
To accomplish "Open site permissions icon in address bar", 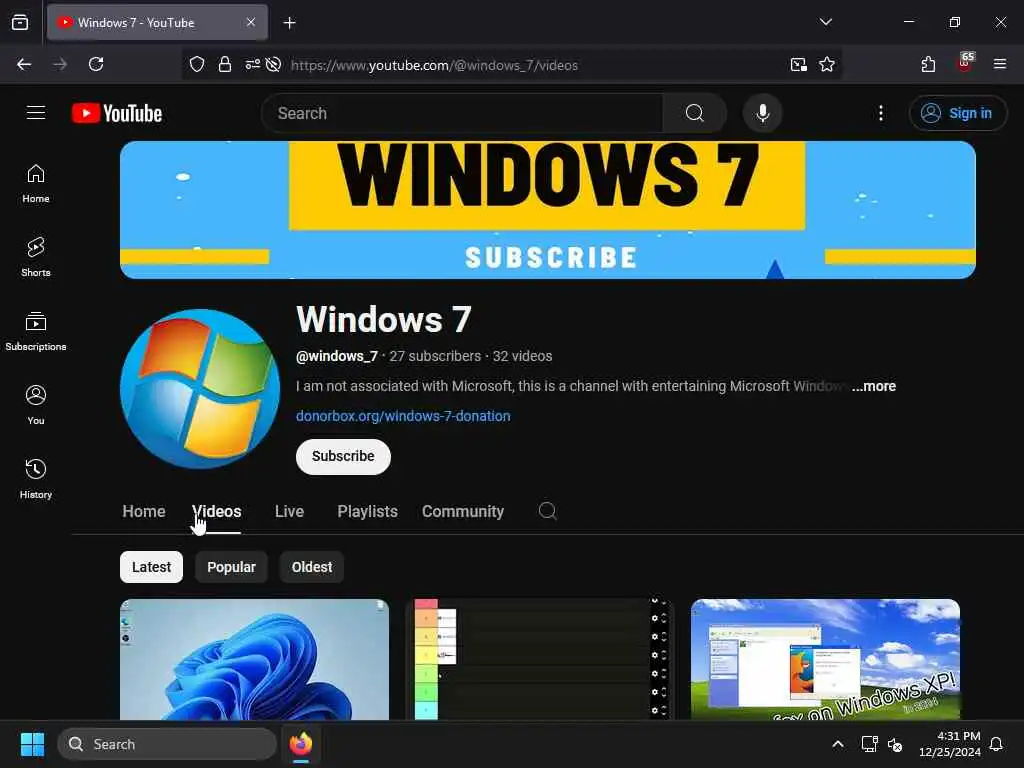I will (252, 64).
